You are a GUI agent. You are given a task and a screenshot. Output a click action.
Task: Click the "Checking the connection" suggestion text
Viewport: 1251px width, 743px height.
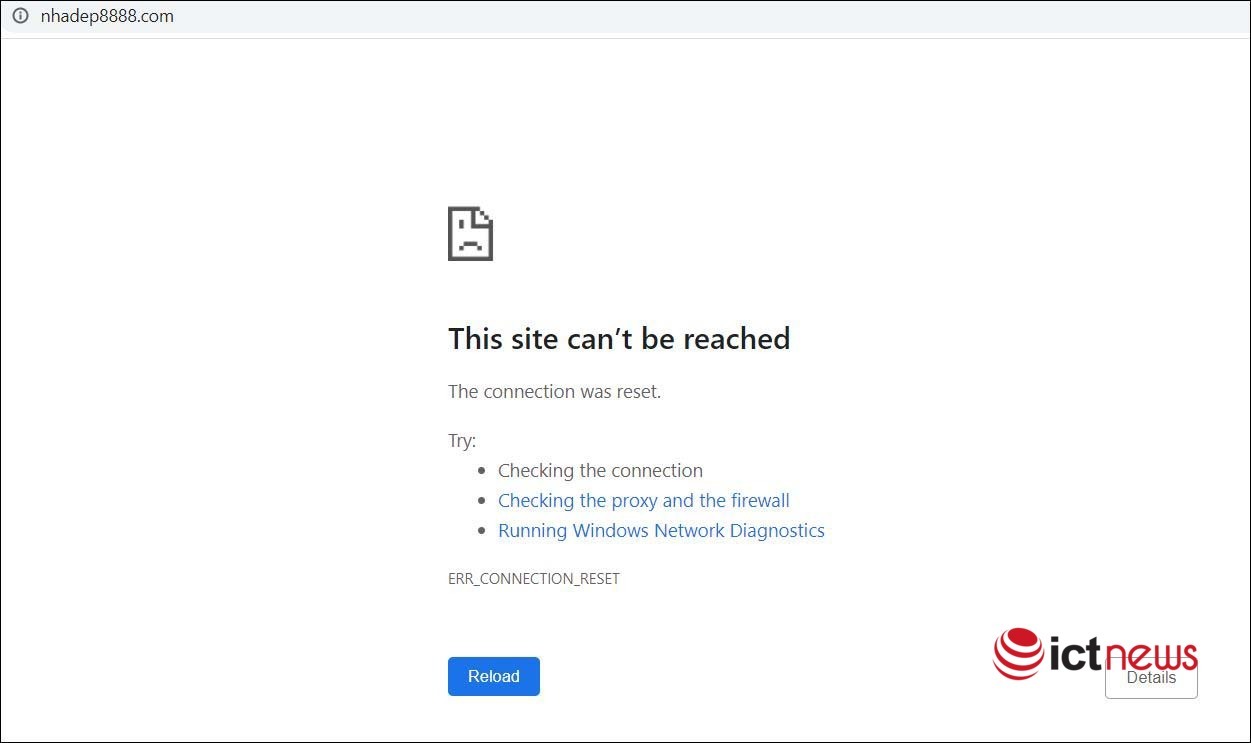[600, 470]
